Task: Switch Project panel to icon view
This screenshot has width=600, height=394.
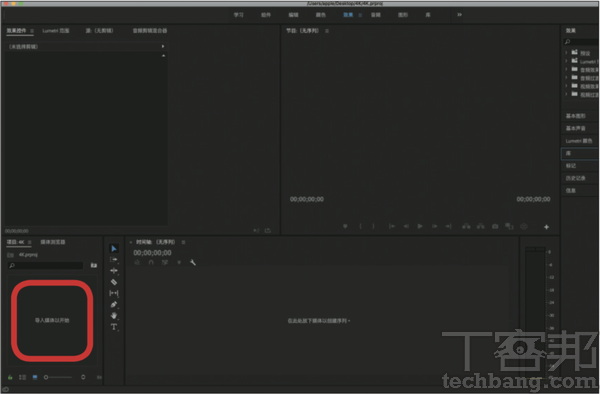Action: tap(35, 377)
